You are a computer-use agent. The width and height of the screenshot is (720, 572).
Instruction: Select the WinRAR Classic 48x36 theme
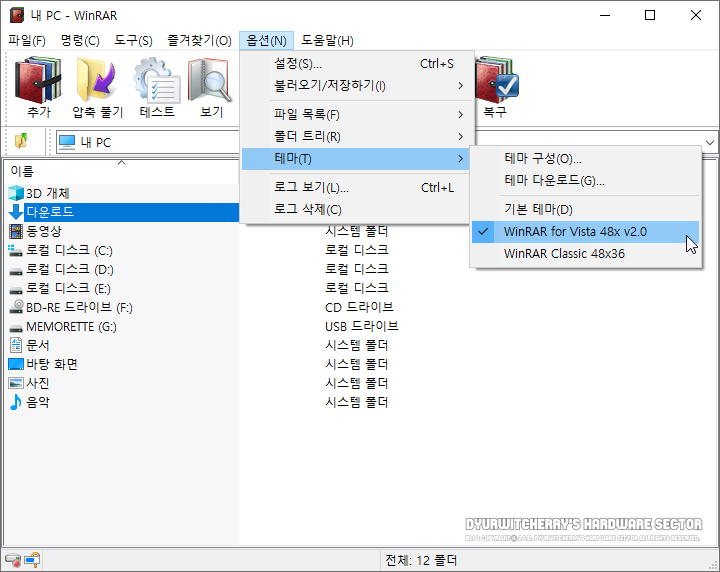point(585,254)
